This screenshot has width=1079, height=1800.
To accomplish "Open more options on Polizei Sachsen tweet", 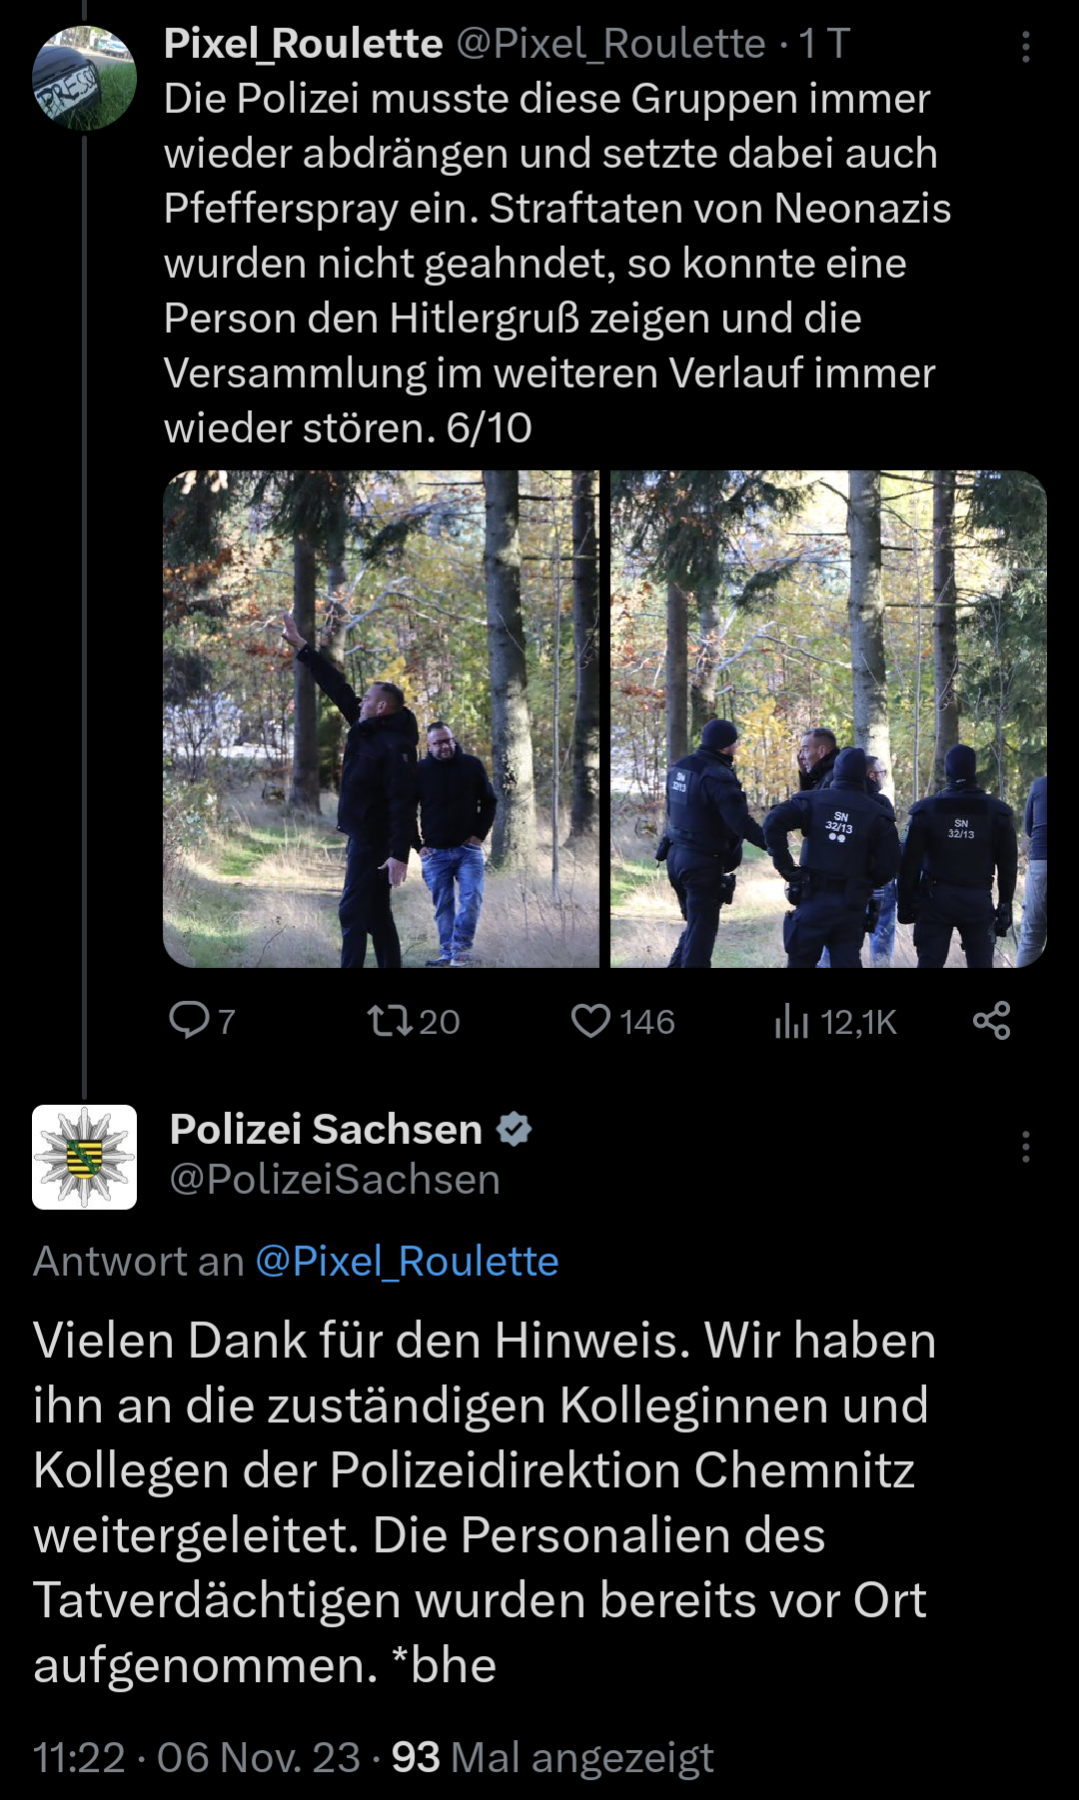I will pyautogui.click(x=1026, y=1147).
